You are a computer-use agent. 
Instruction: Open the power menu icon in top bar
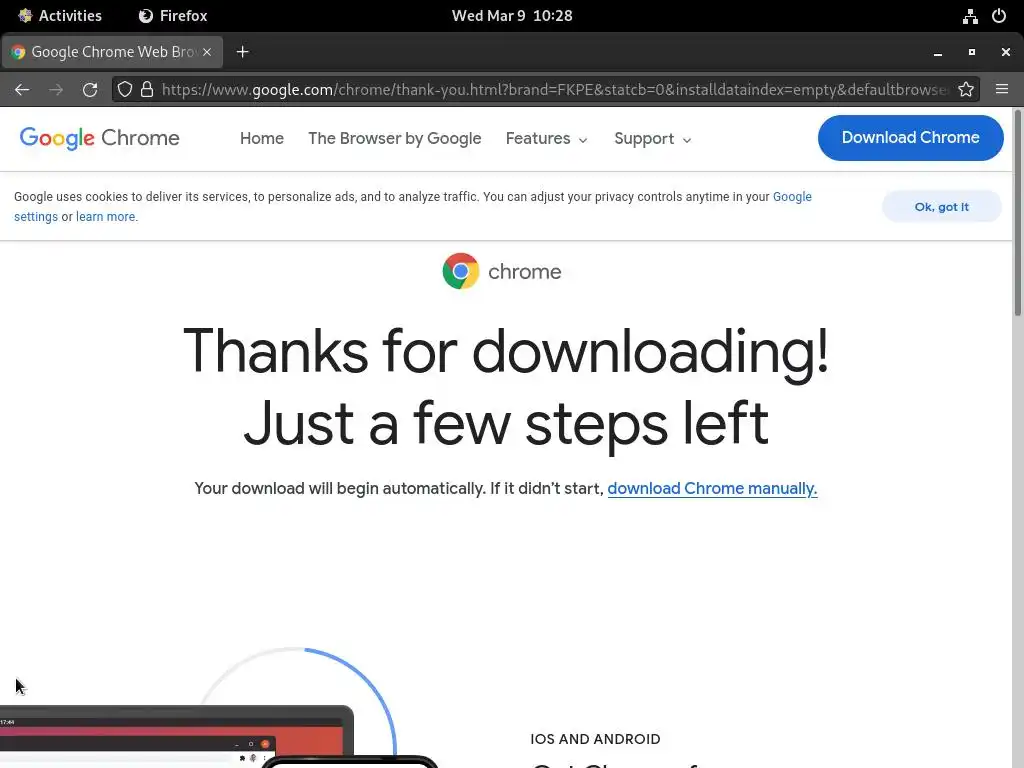(999, 16)
